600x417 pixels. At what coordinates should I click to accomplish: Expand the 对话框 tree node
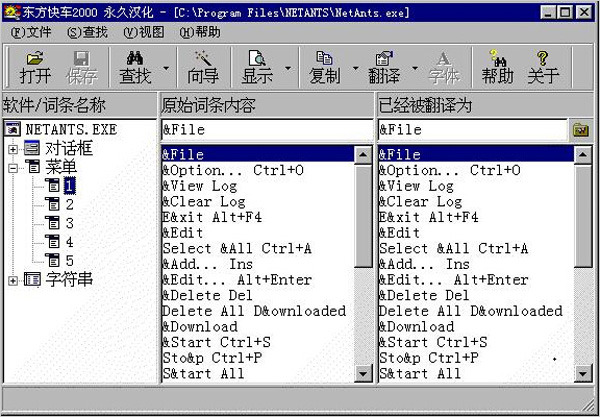coord(12,149)
